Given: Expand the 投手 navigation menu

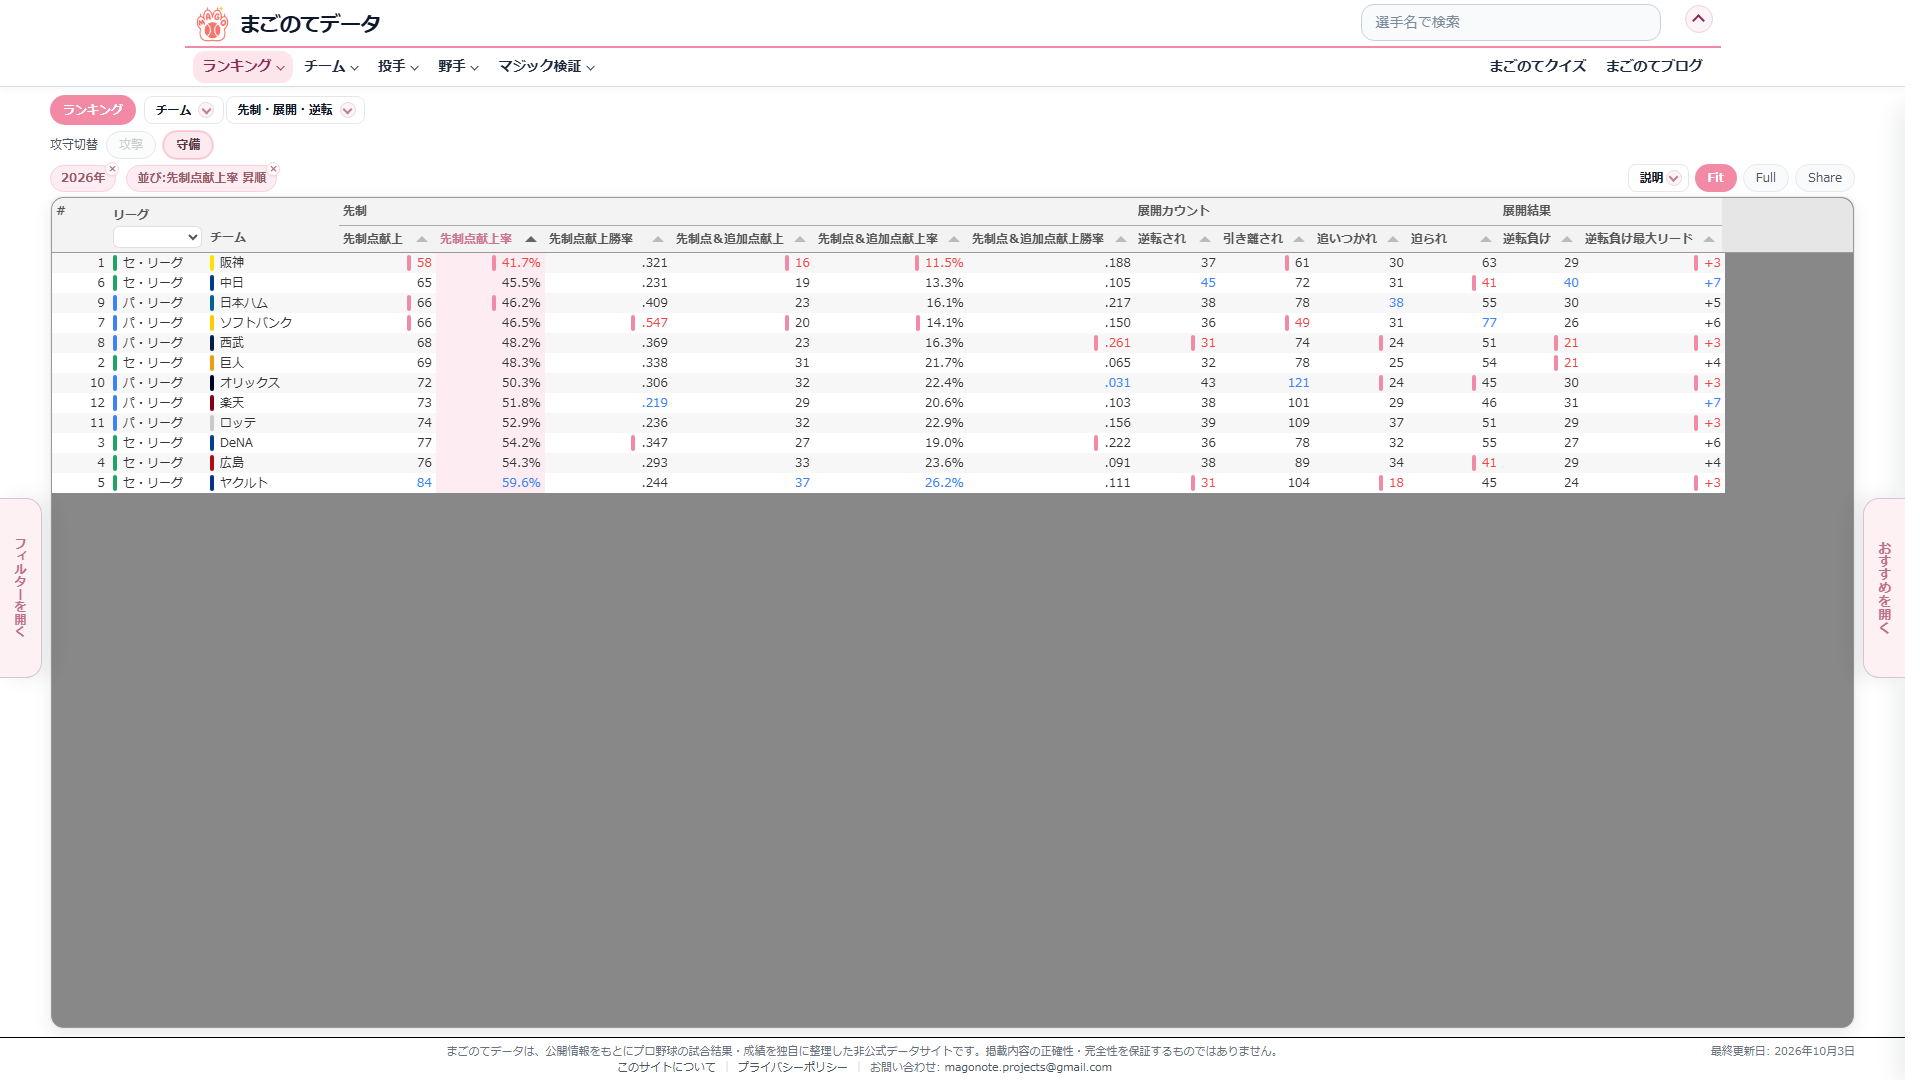Looking at the screenshot, I should click(398, 66).
